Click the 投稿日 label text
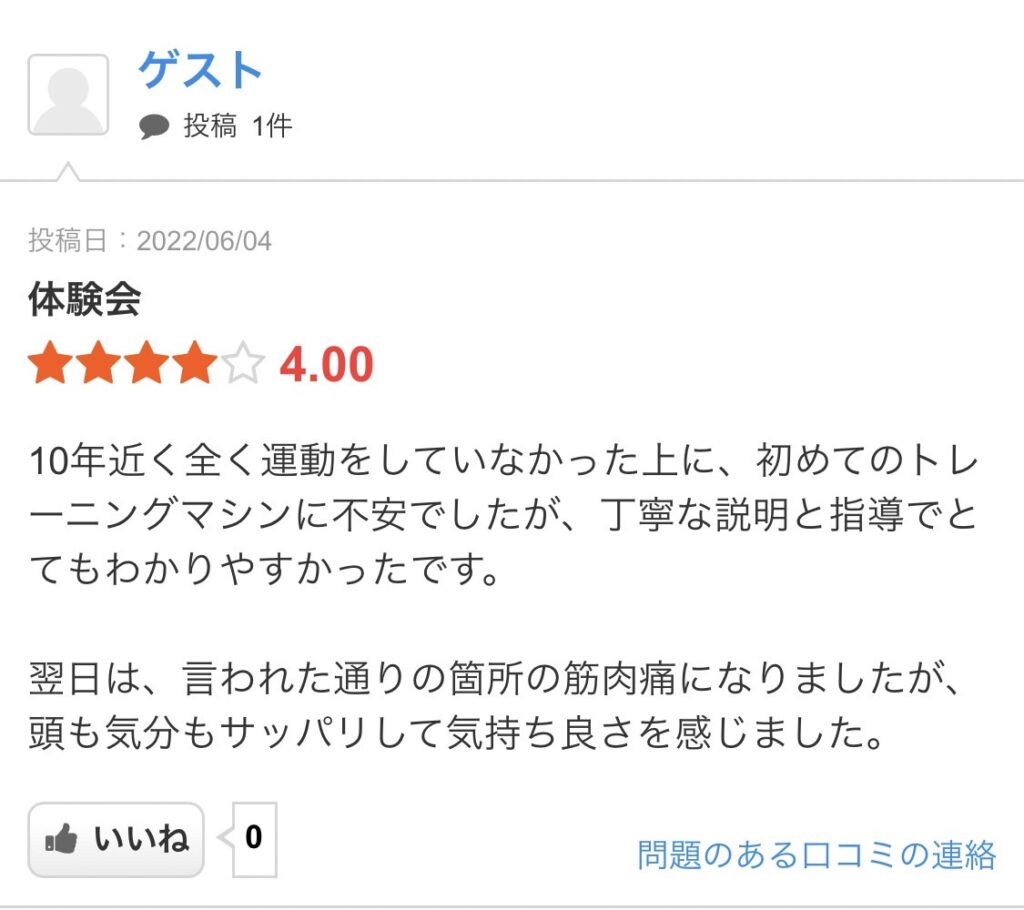The width and height of the screenshot is (1024, 910). 67,240
